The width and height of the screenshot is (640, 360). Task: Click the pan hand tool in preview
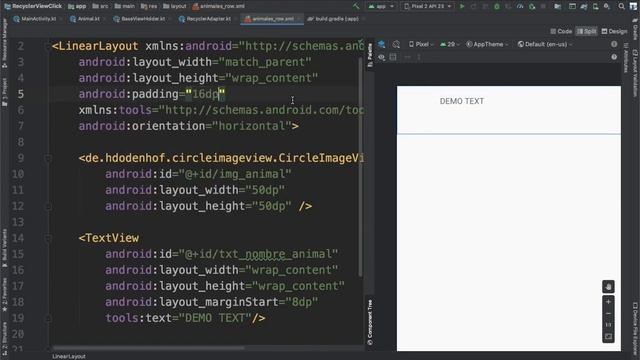608,287
